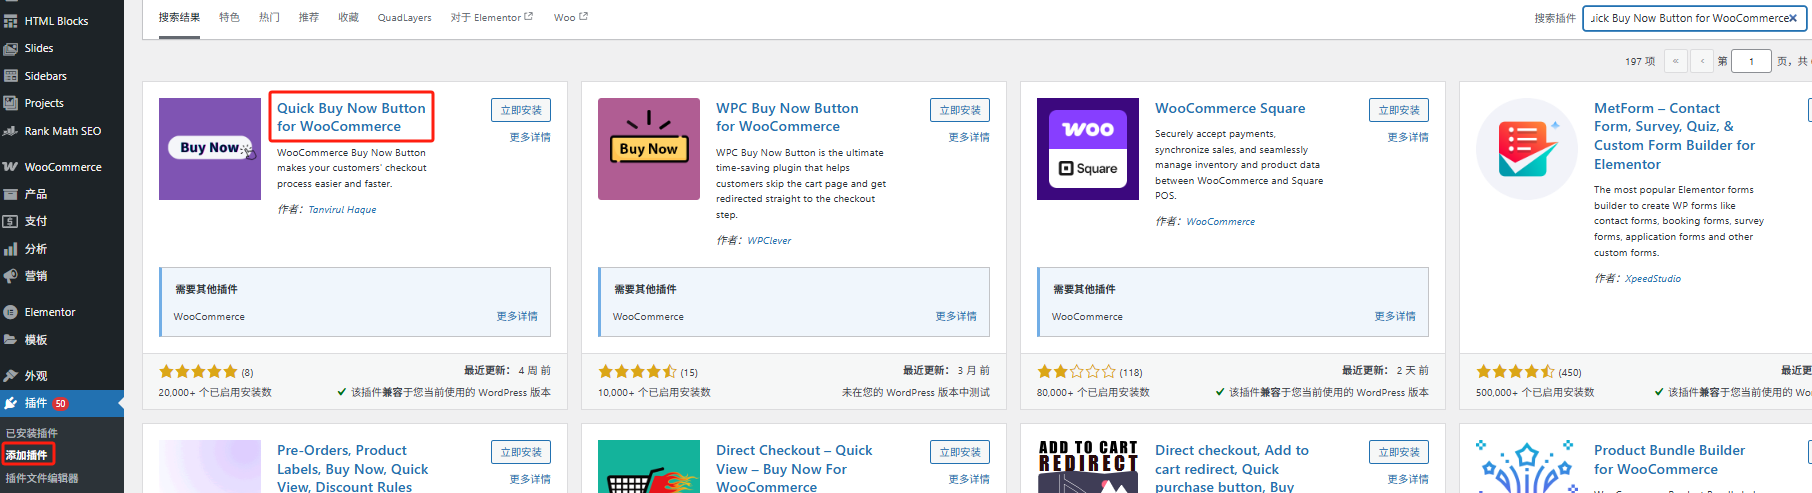Open the HTML Blocks sidebar icon

click(11, 21)
